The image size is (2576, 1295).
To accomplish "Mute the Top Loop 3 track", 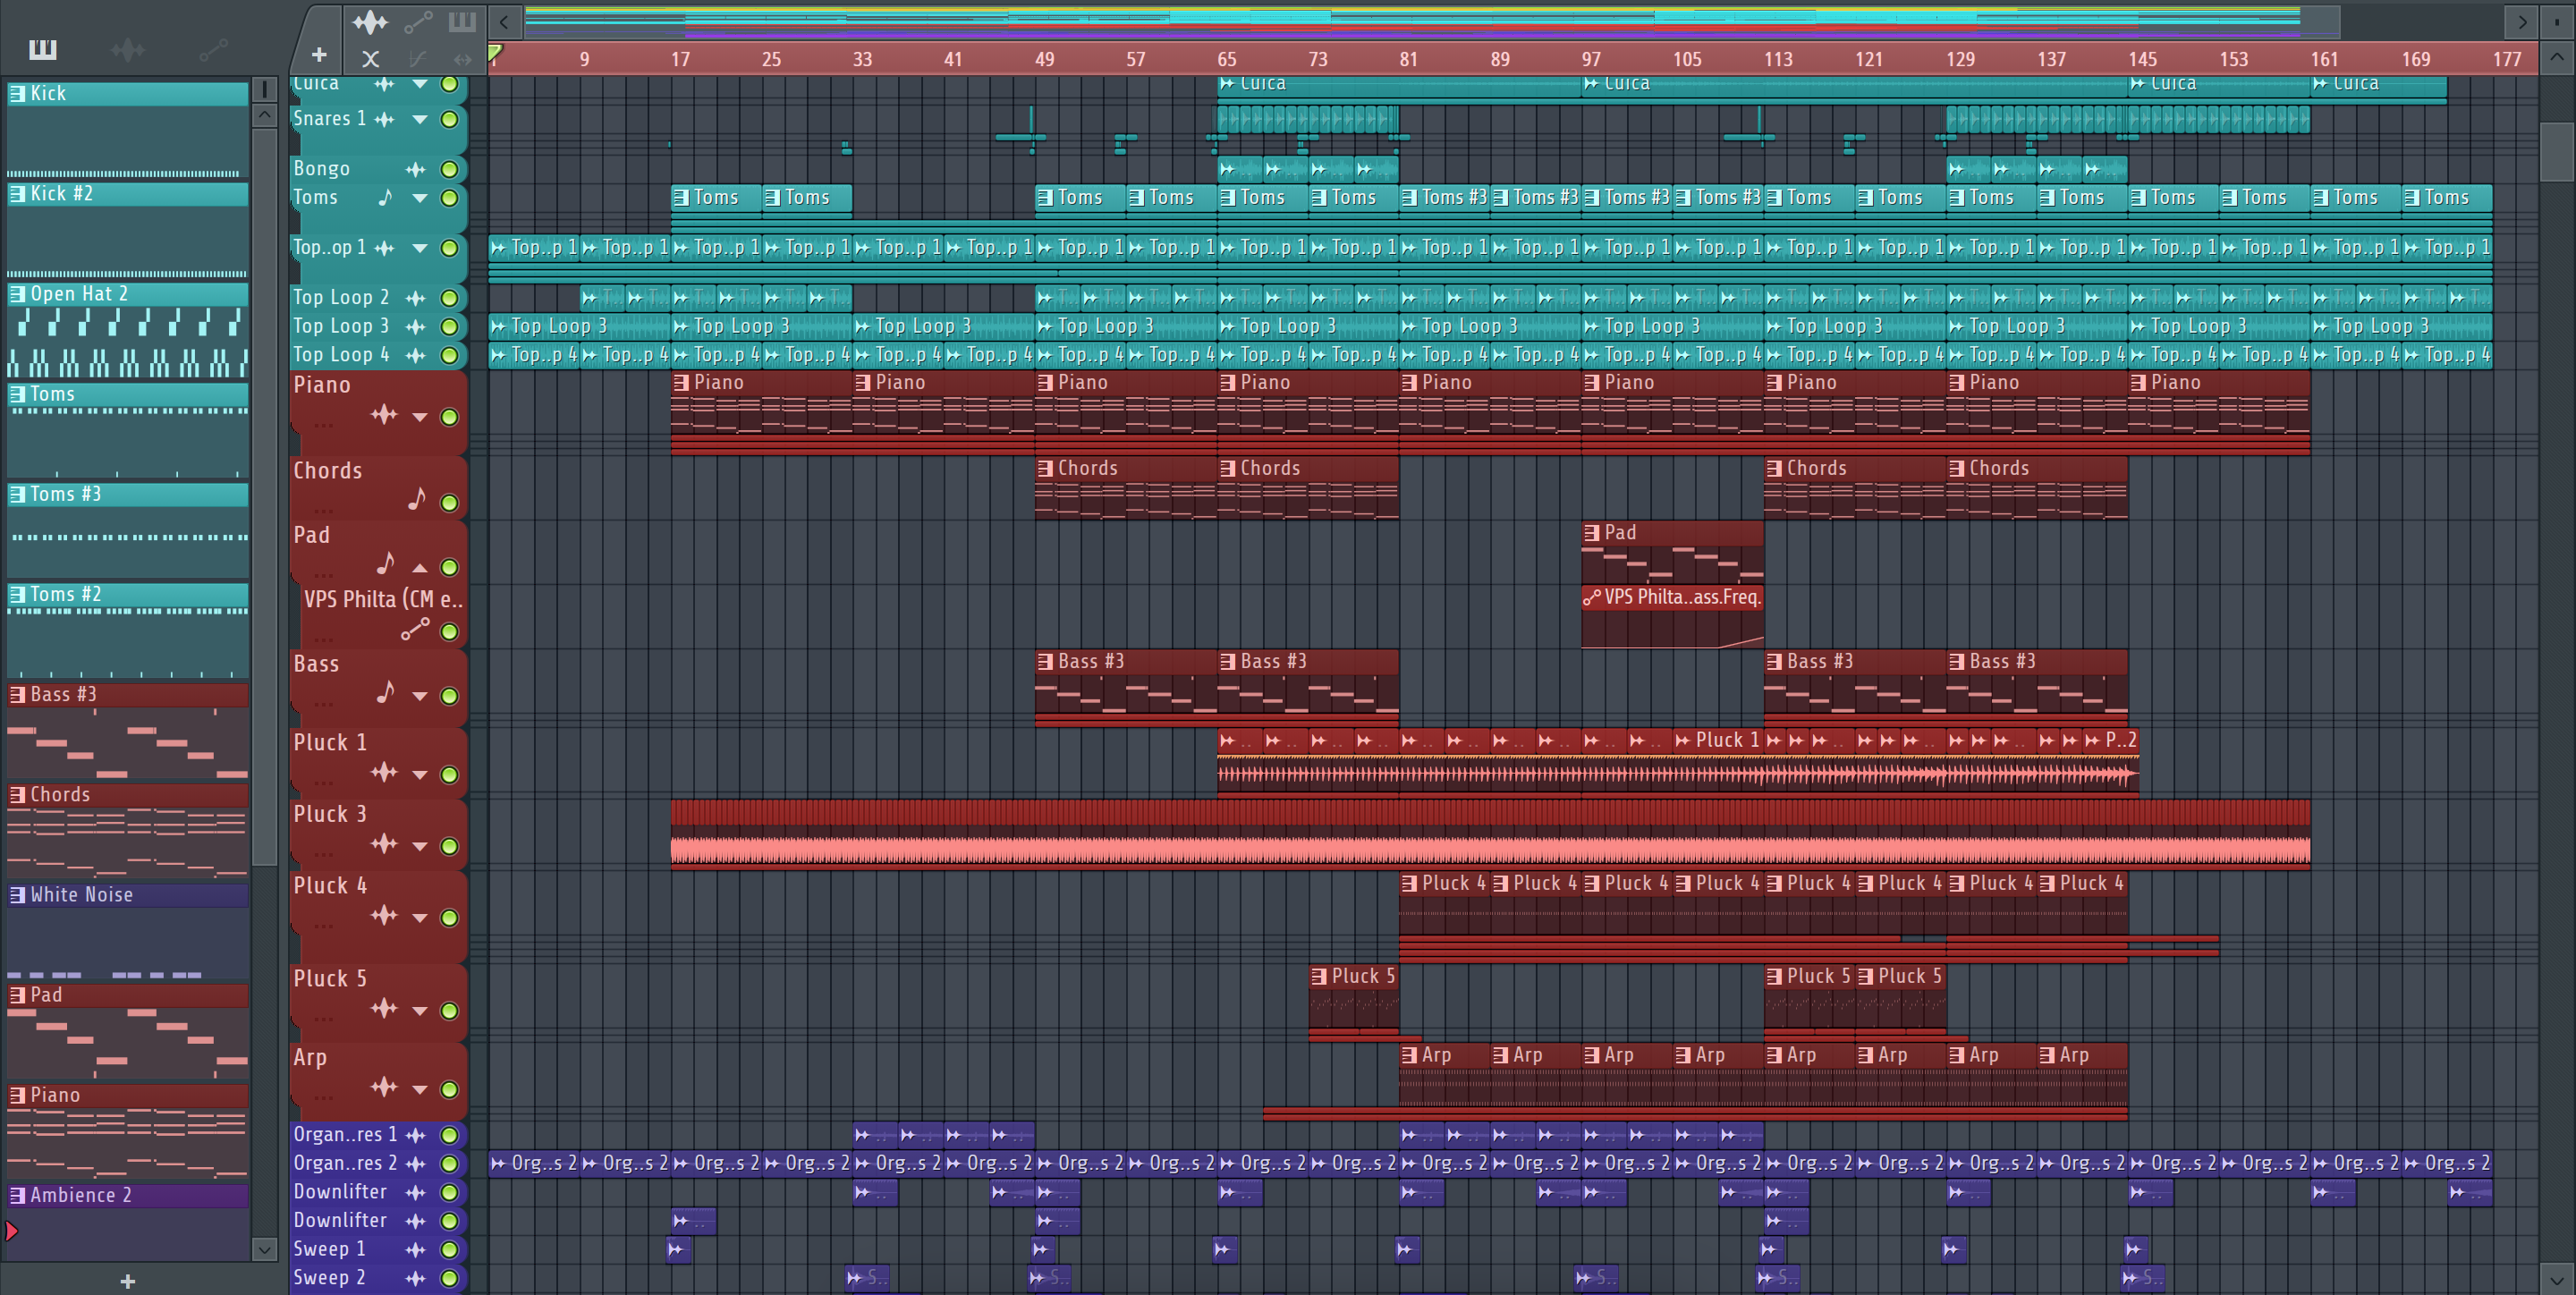I will [x=450, y=326].
